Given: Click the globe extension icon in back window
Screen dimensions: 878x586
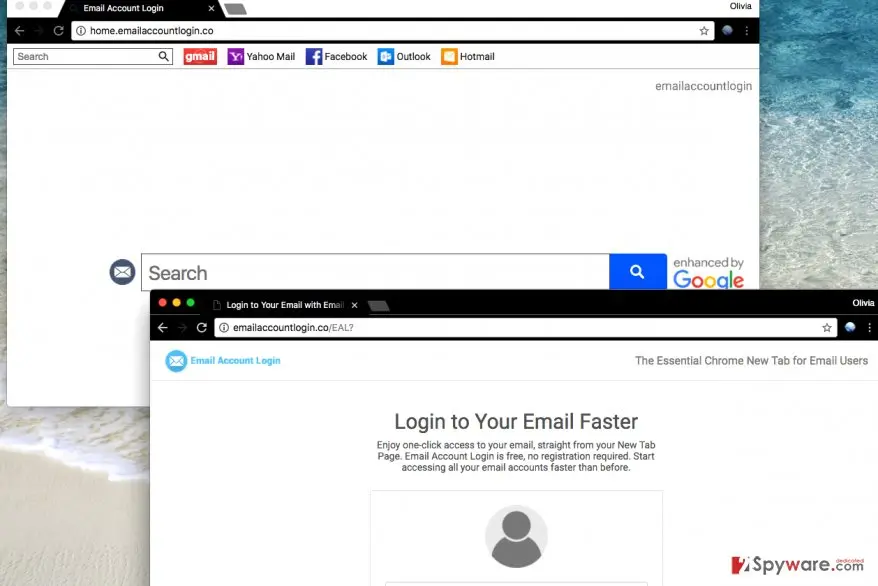Looking at the screenshot, I should 727,31.
